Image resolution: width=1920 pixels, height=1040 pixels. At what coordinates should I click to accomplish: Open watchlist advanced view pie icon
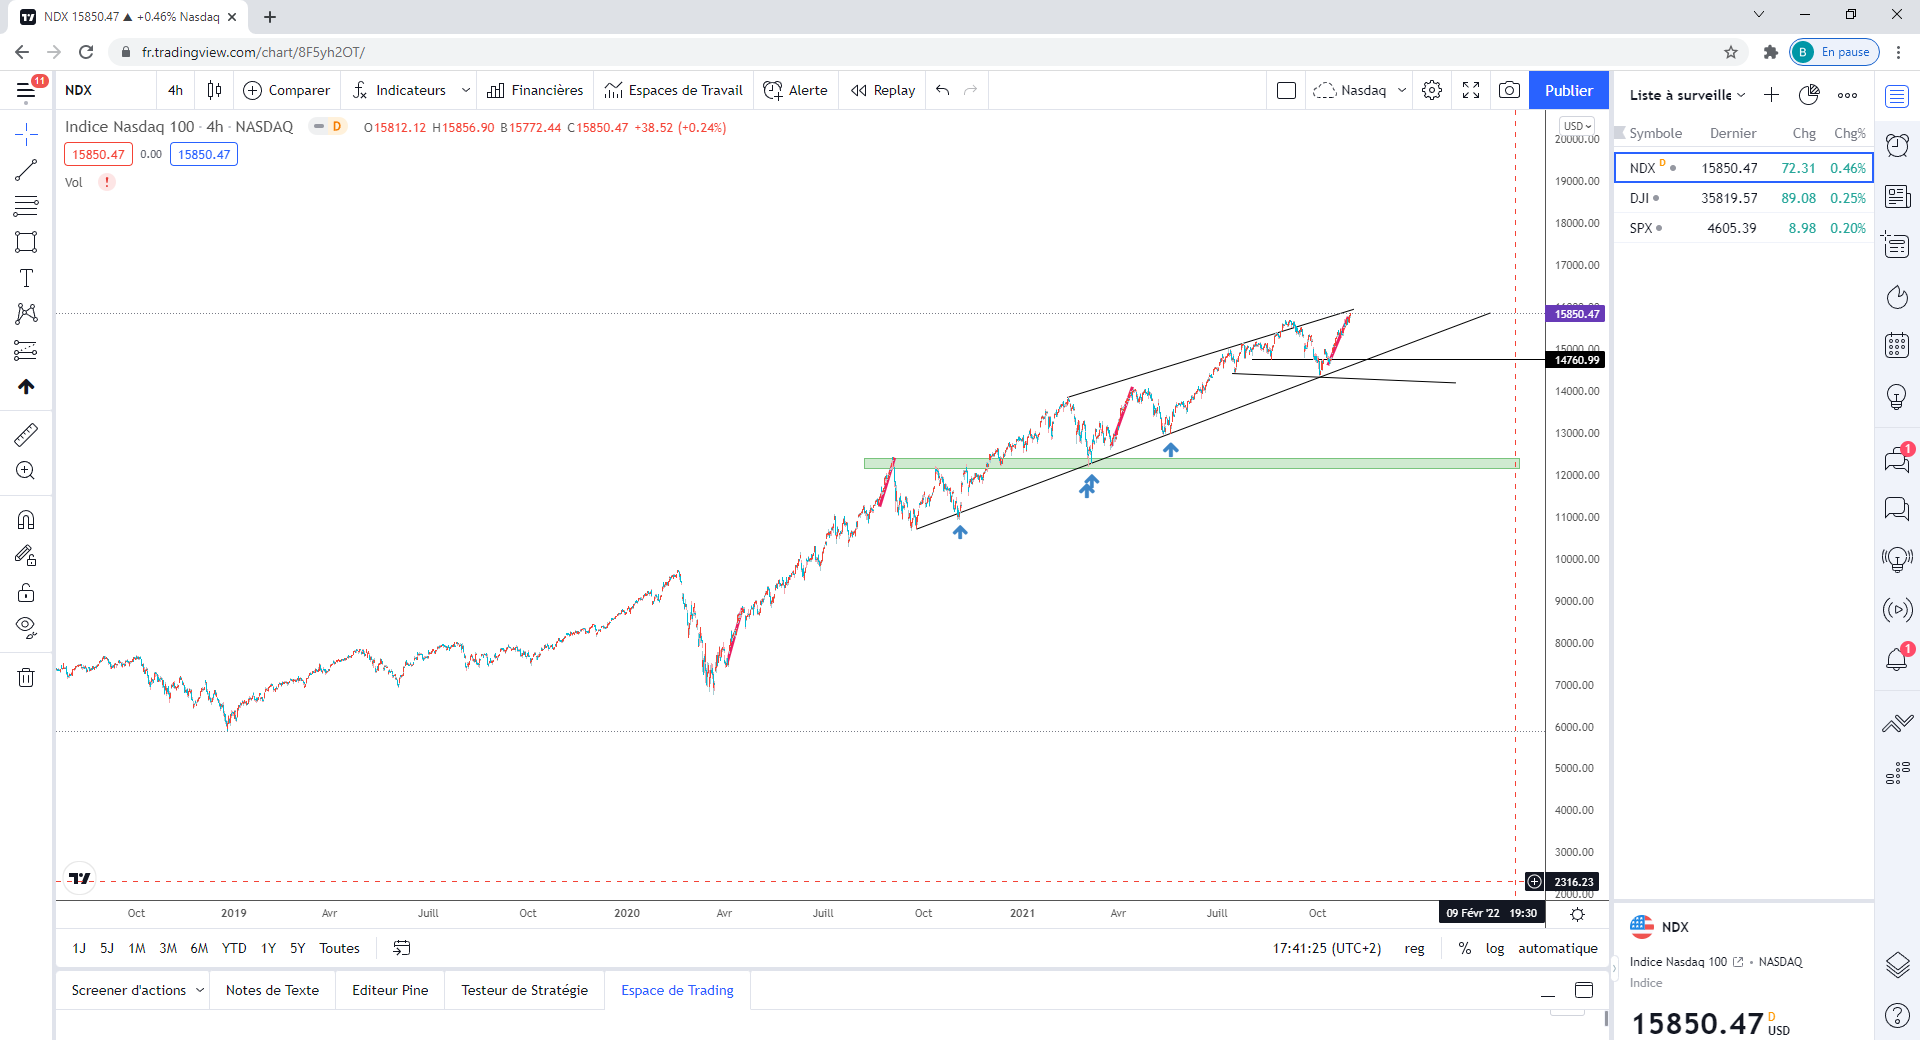1809,95
